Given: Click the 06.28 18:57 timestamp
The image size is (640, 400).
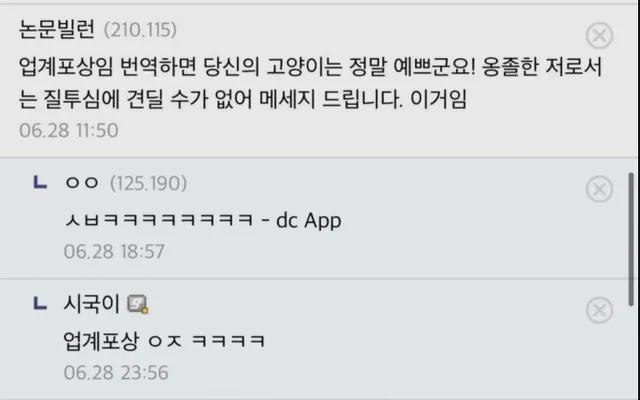Looking at the screenshot, I should click(114, 251).
